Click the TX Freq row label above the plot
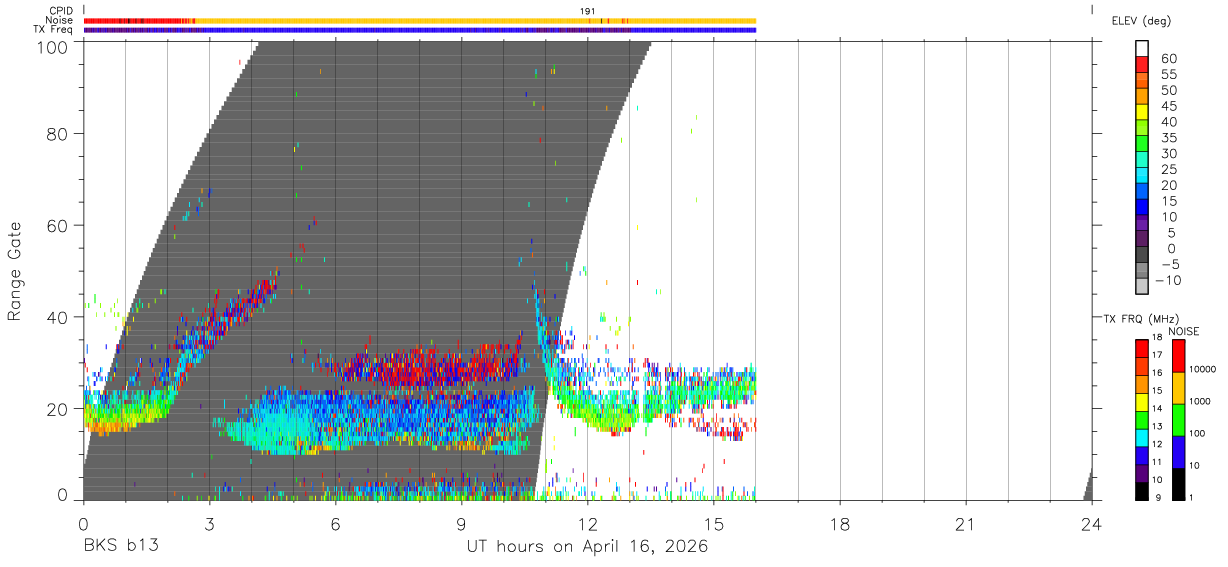 pyautogui.click(x=53, y=30)
